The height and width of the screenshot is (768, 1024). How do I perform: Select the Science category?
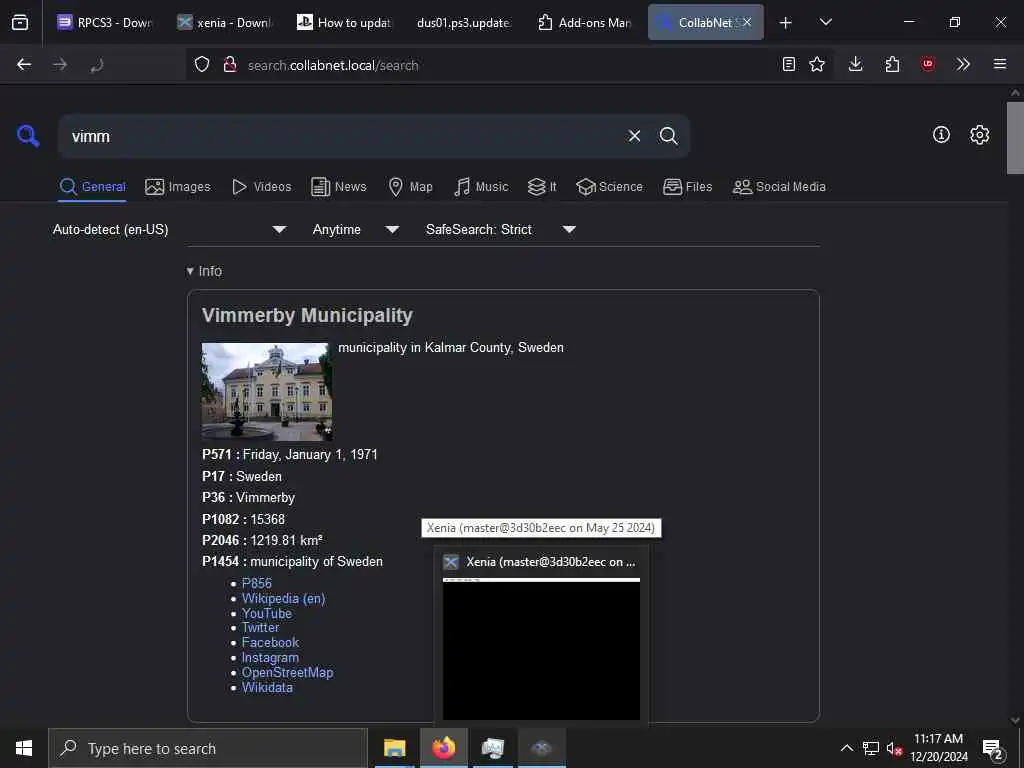(x=609, y=187)
